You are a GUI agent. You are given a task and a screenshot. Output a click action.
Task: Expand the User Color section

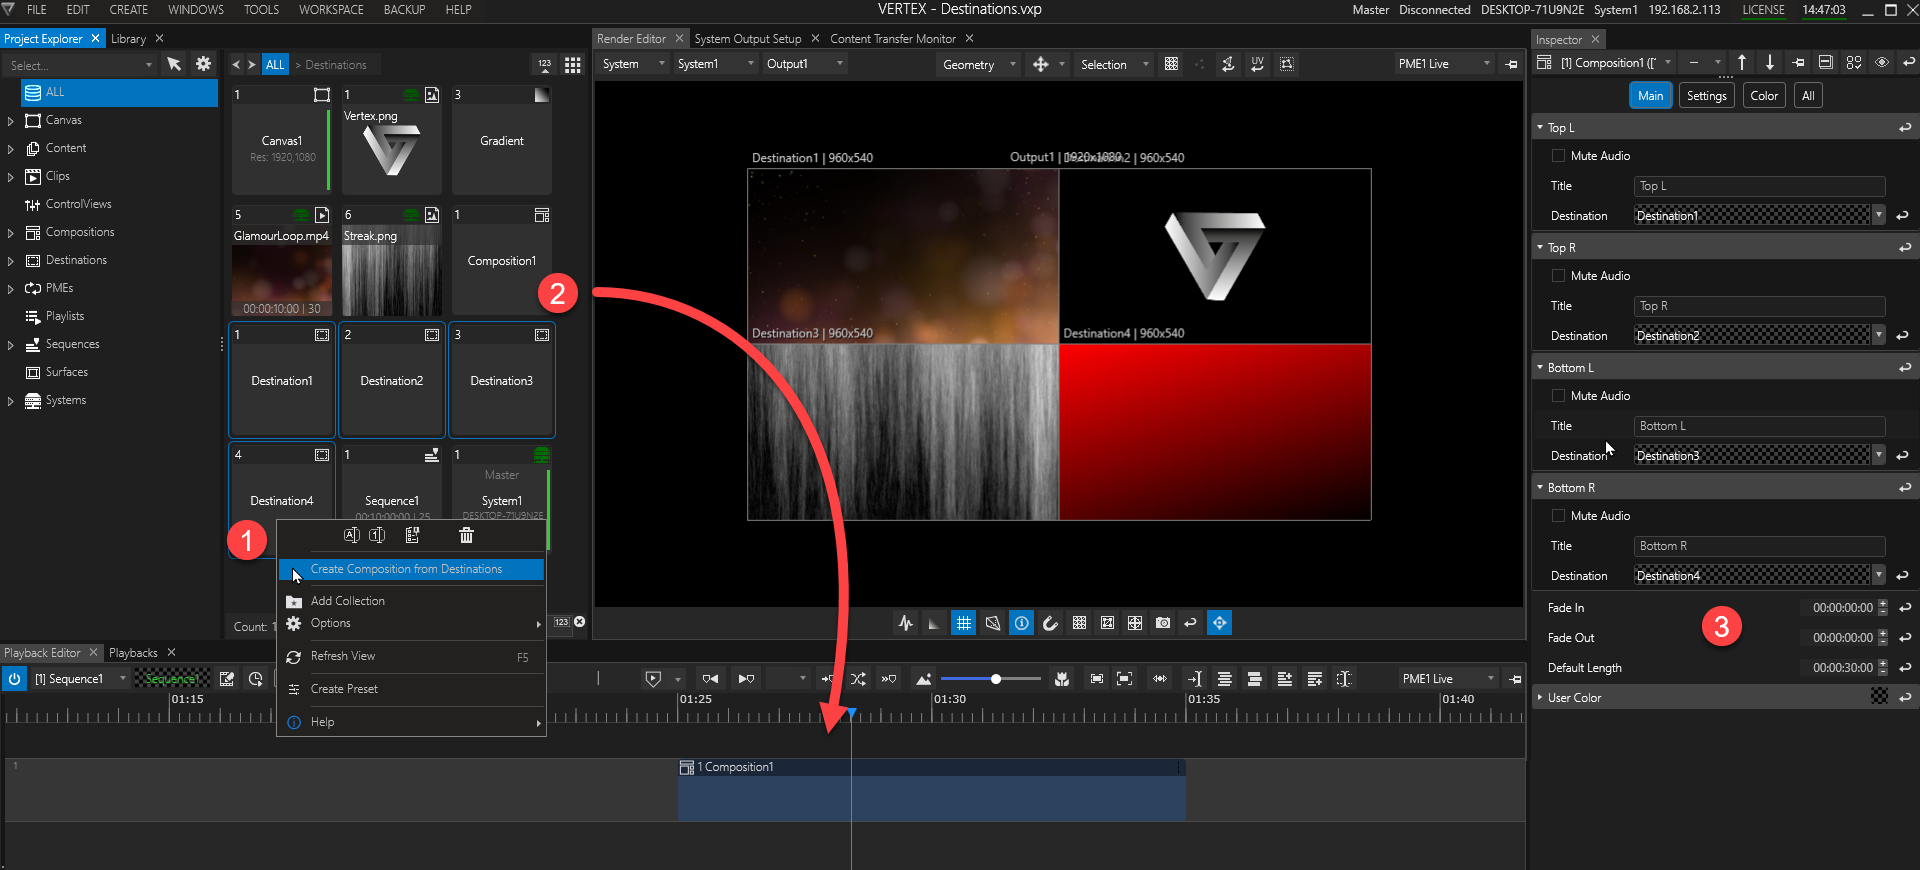point(1540,698)
